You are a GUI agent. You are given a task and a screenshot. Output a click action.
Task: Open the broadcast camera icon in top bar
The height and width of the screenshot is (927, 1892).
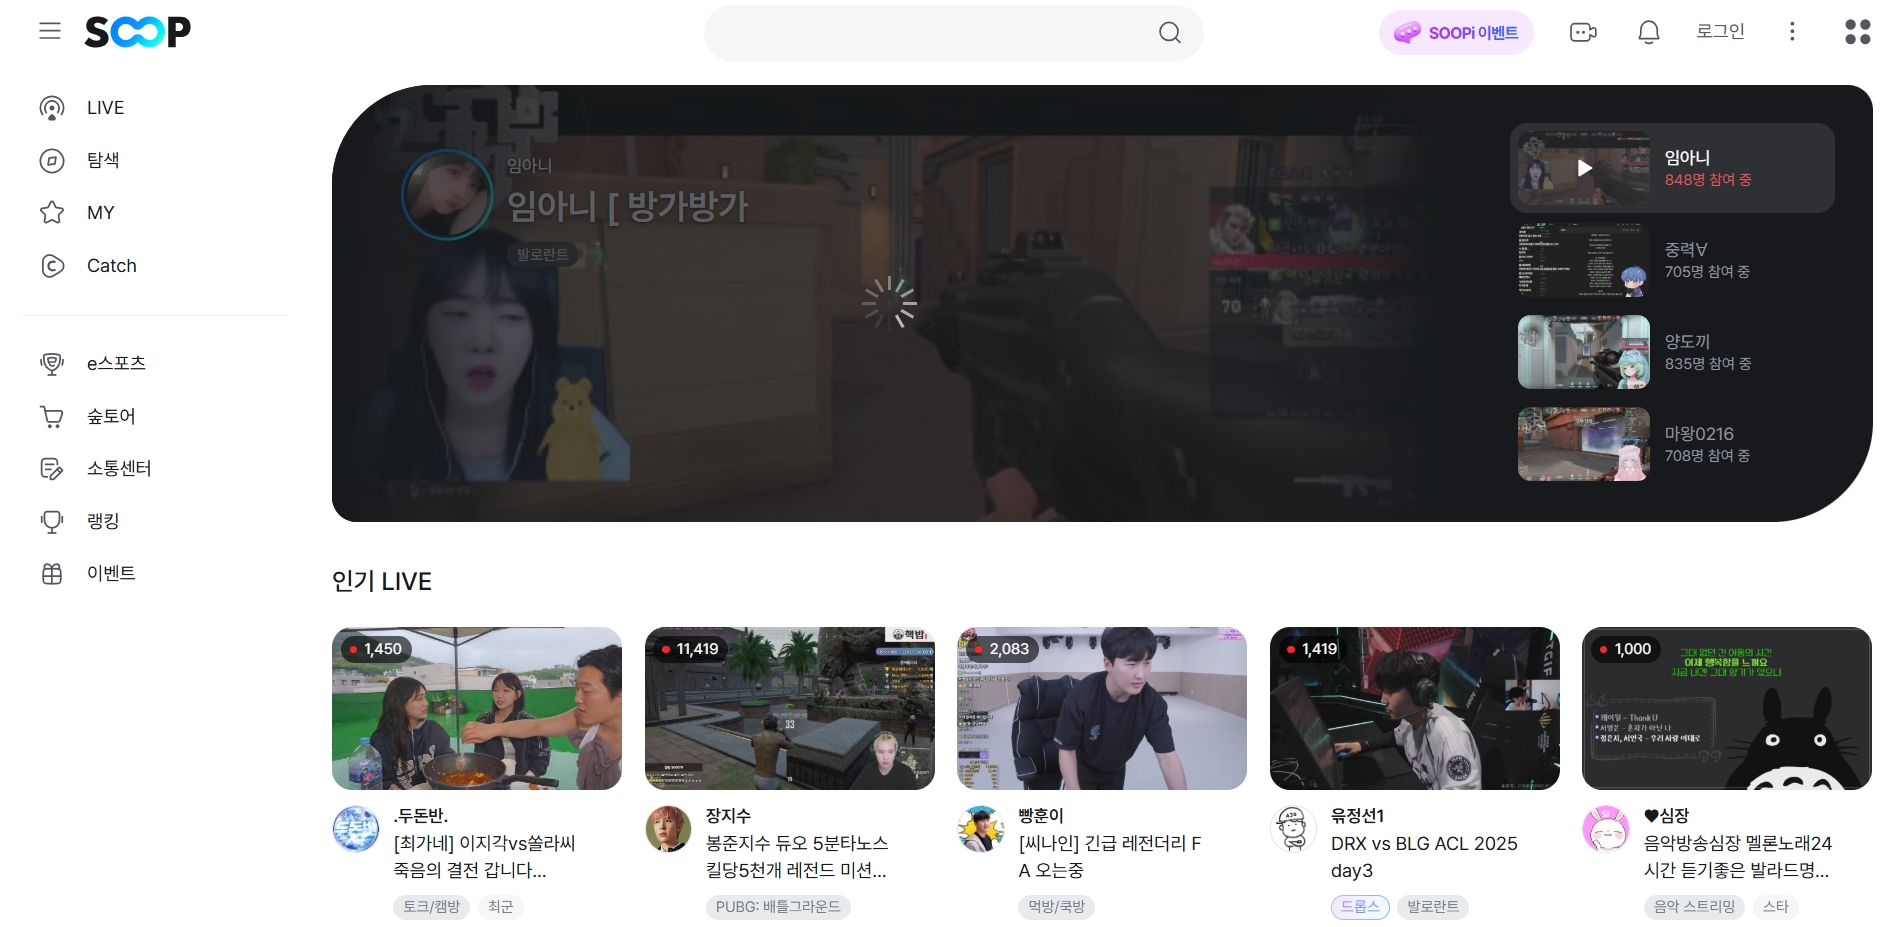(x=1583, y=32)
